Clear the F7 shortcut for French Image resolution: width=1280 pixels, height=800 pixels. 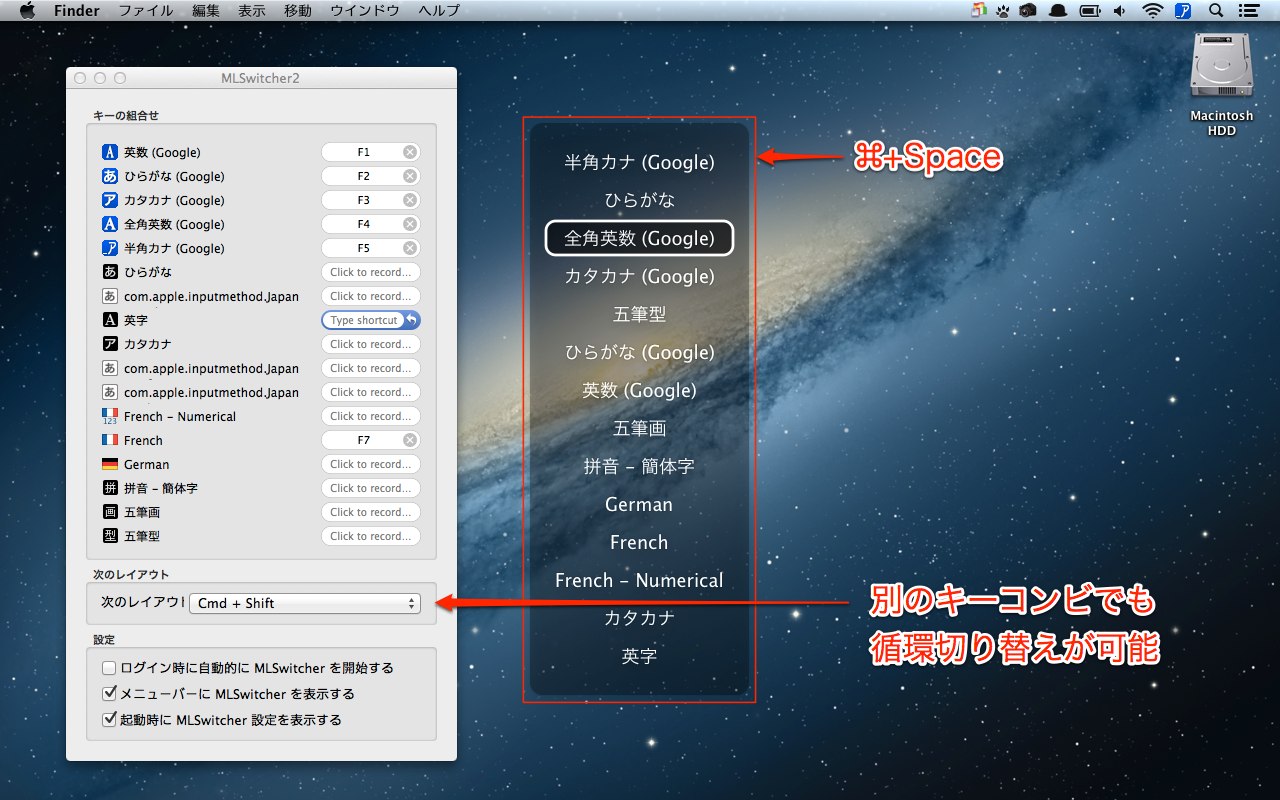click(410, 440)
